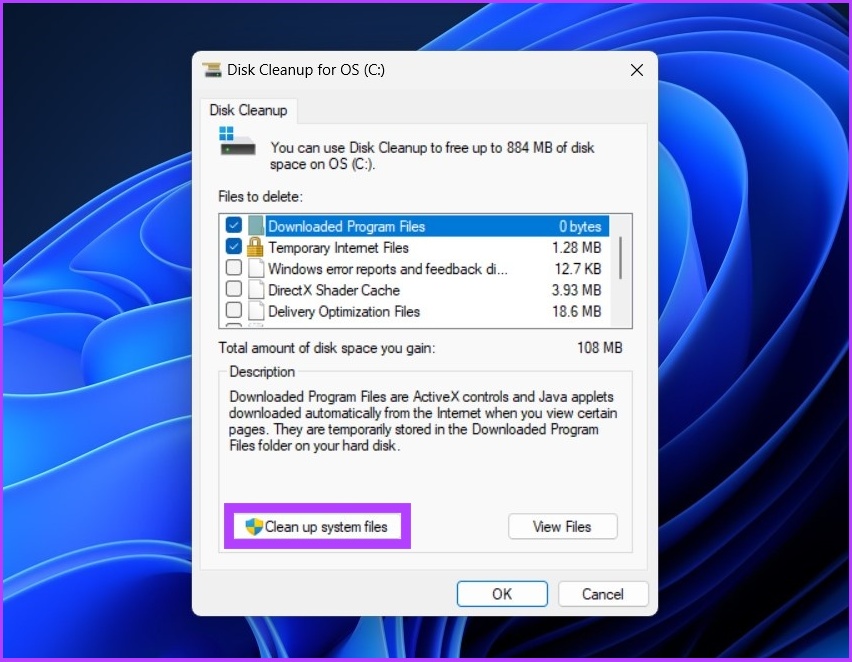The image size is (852, 662).
Task: Select the Downloaded Program Files row text
Action: 347,226
